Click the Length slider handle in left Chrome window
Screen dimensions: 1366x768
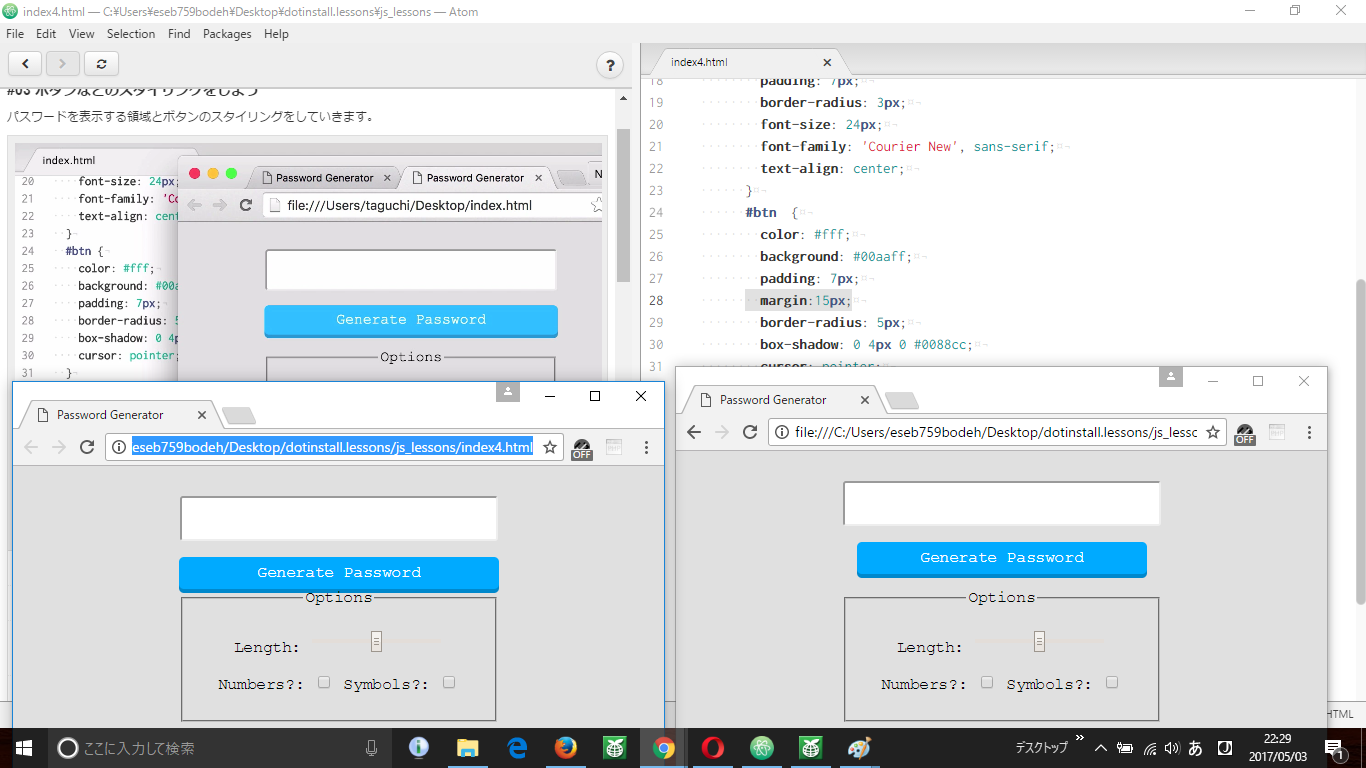[376, 641]
